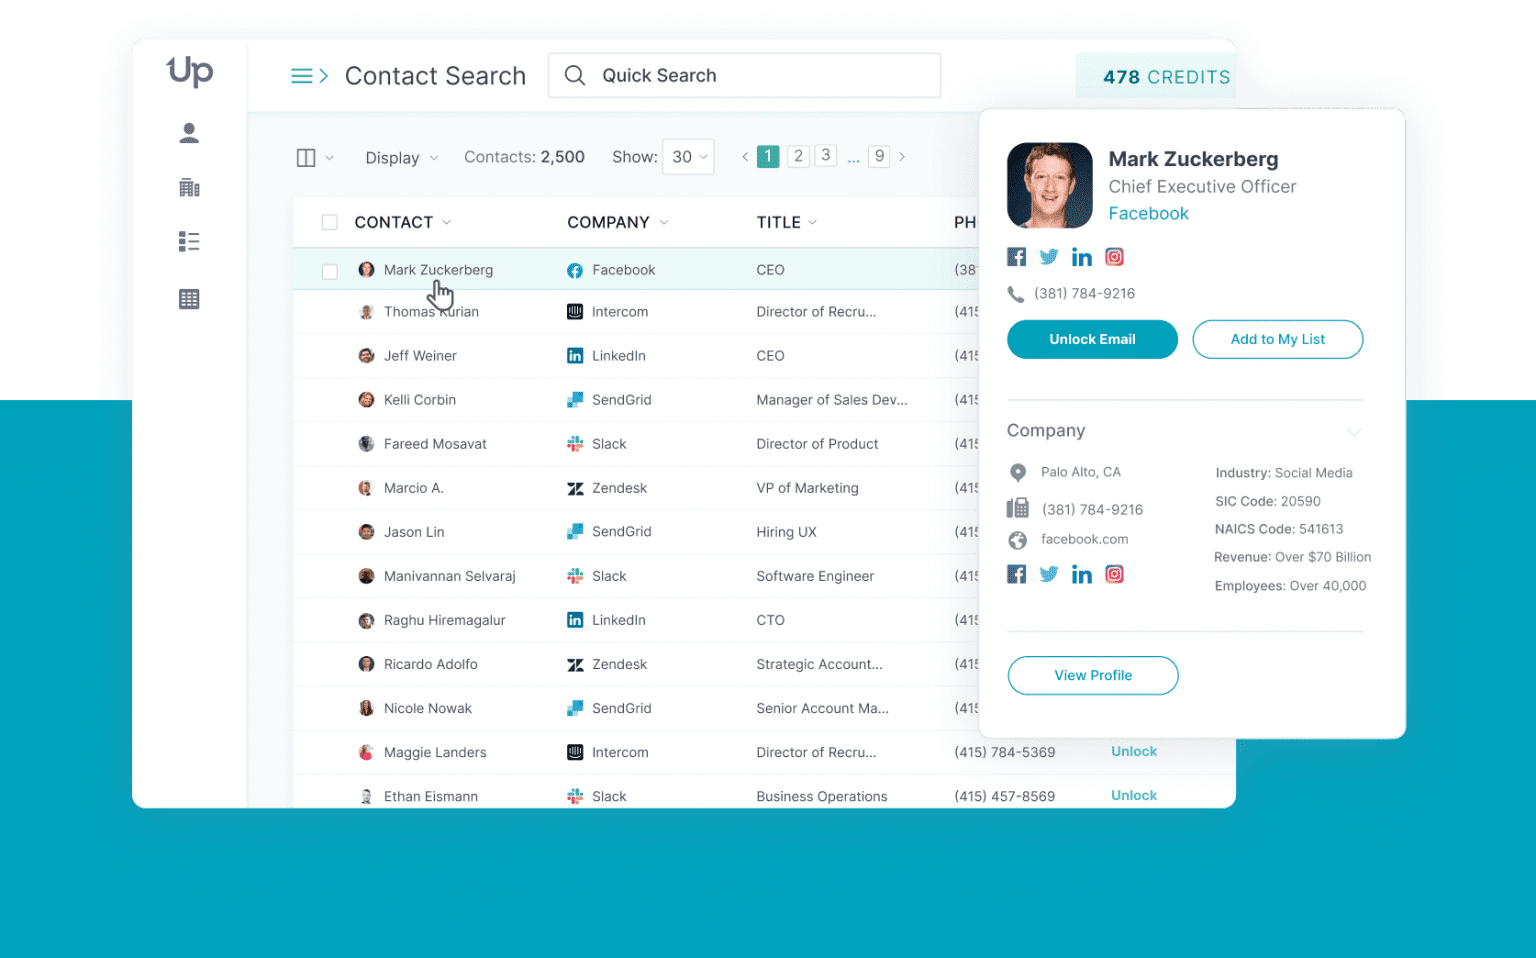
Task: Click the Unlock Email button
Action: [x=1092, y=339]
